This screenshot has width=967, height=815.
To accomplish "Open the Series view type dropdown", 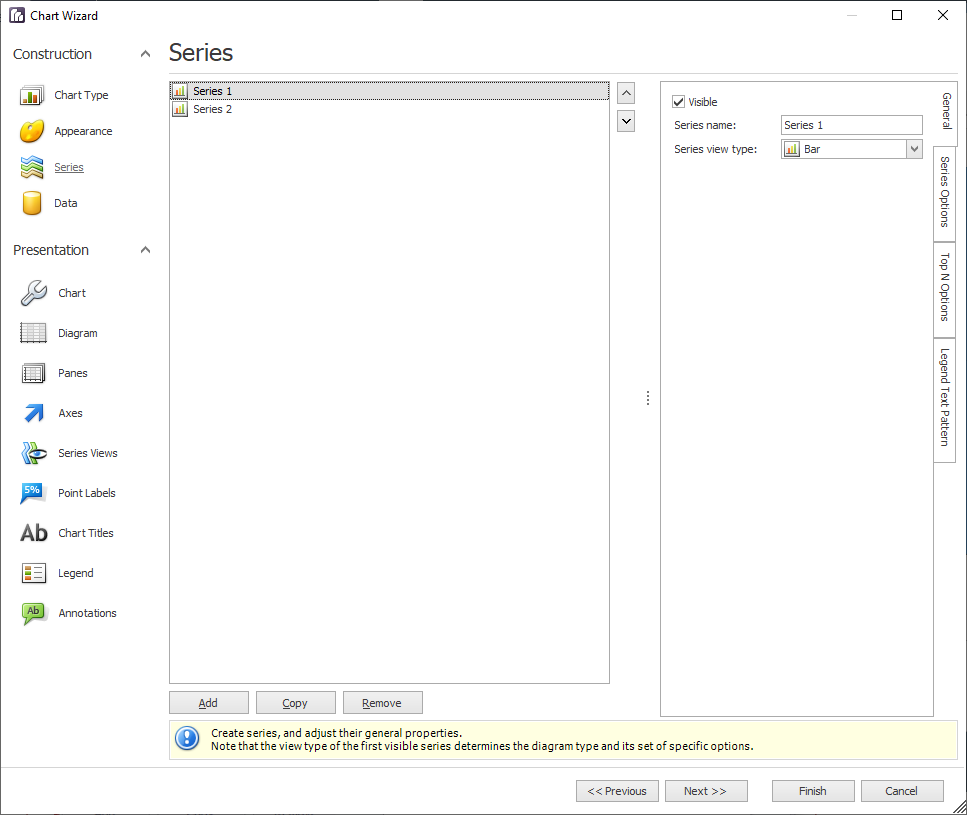I will [x=913, y=149].
